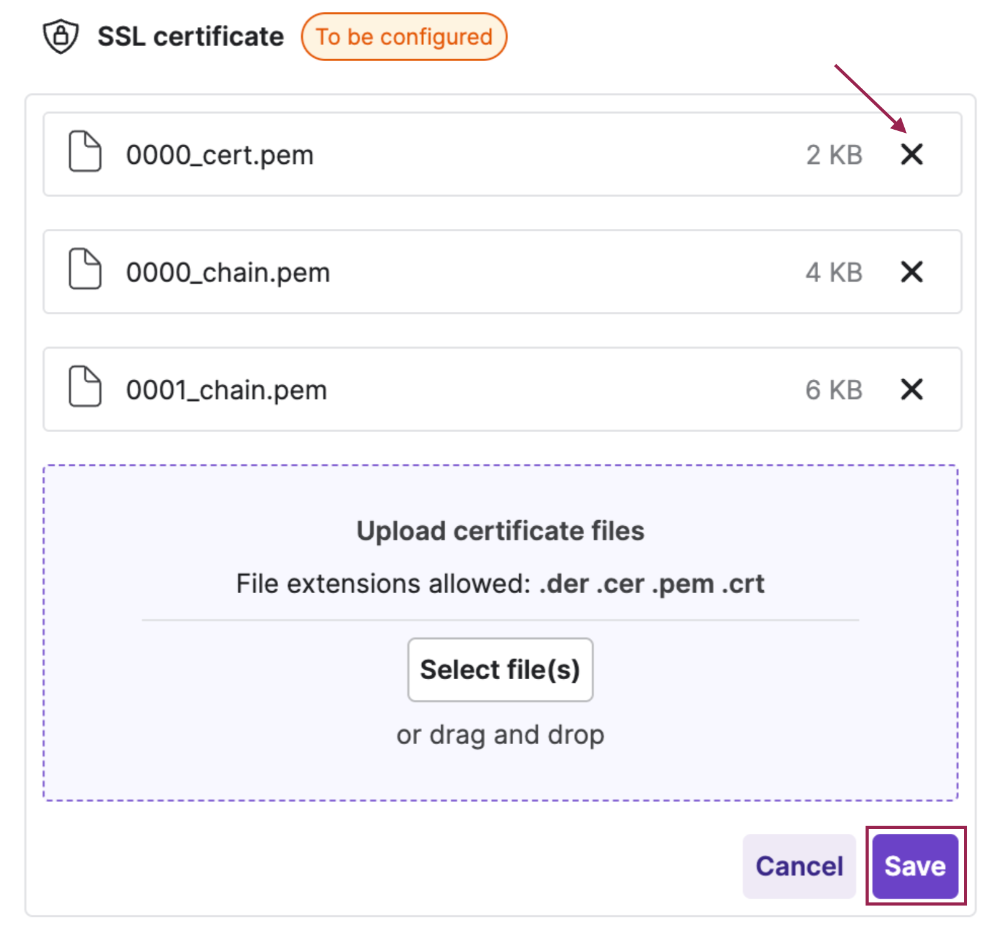Click the 'File extensions allowed' text
The width and height of the screenshot is (999, 928).
[x=500, y=583]
